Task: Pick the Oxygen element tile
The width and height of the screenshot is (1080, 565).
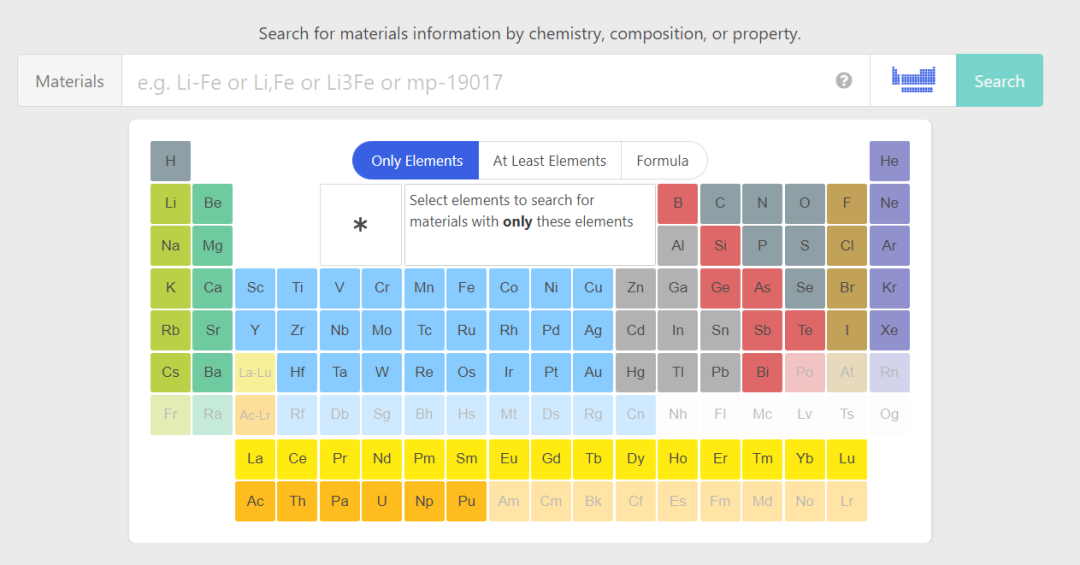Action: [804, 204]
